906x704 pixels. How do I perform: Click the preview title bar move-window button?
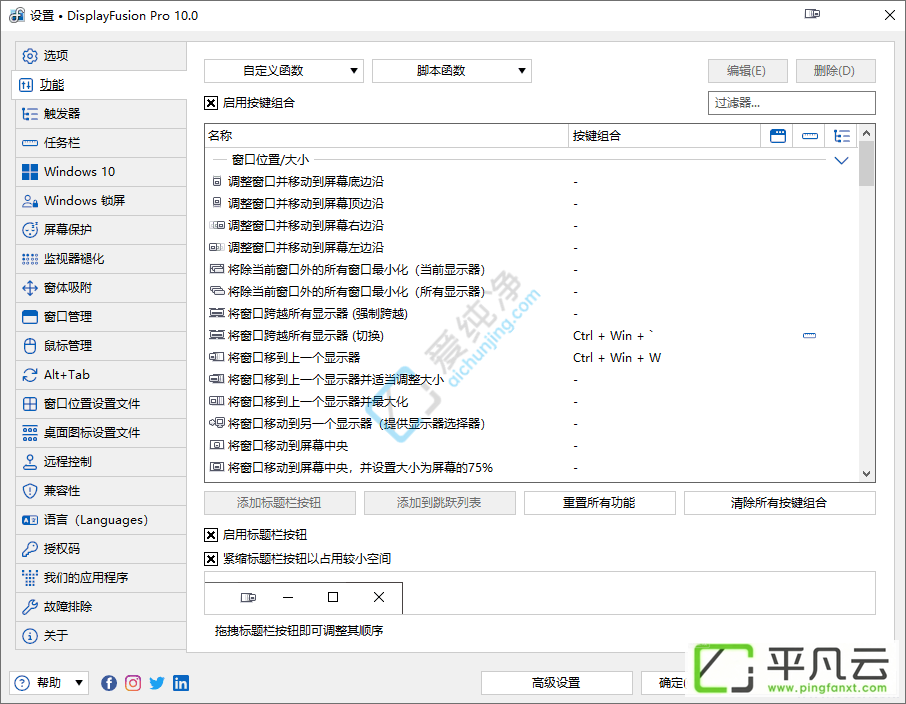[x=248, y=597]
